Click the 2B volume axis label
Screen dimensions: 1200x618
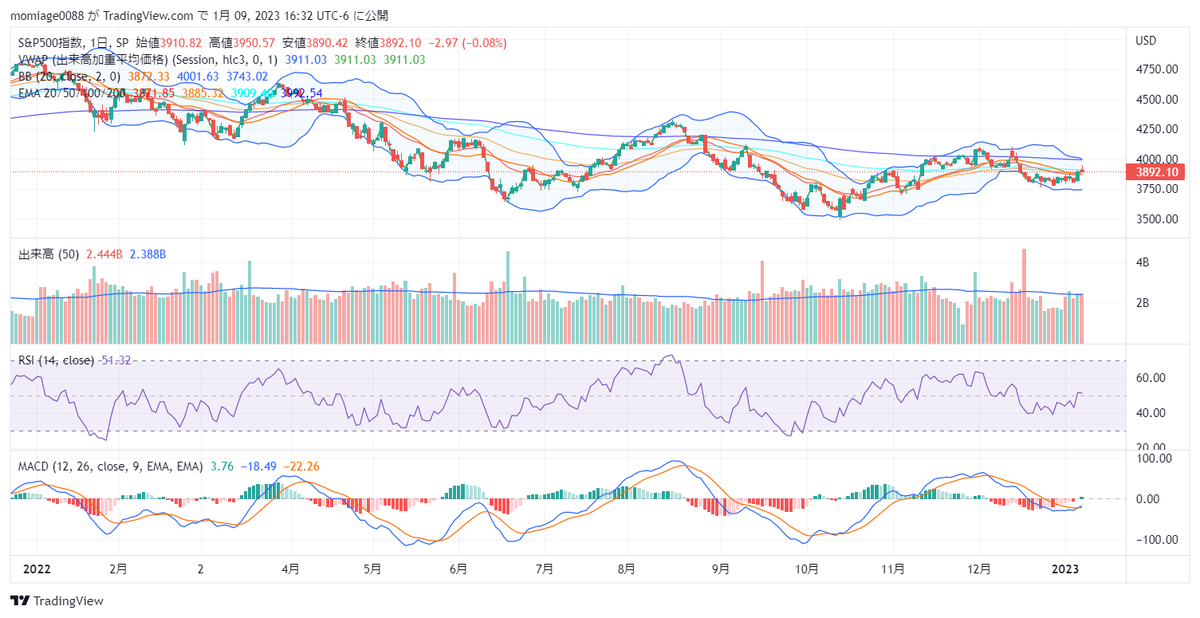click(x=1143, y=302)
